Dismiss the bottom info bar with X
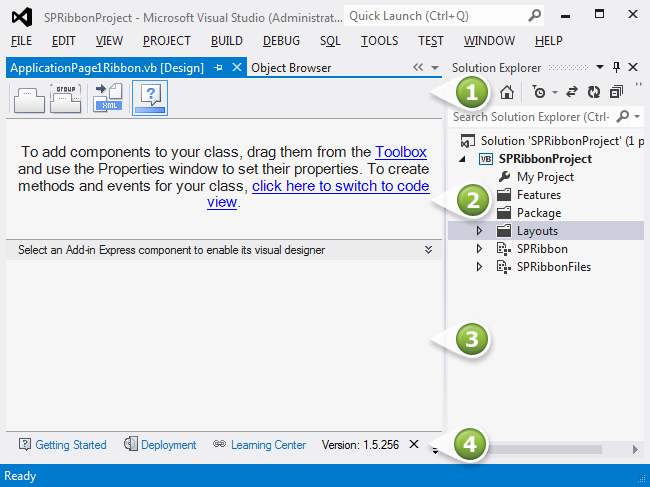This screenshot has height=487, width=650. pos(414,444)
